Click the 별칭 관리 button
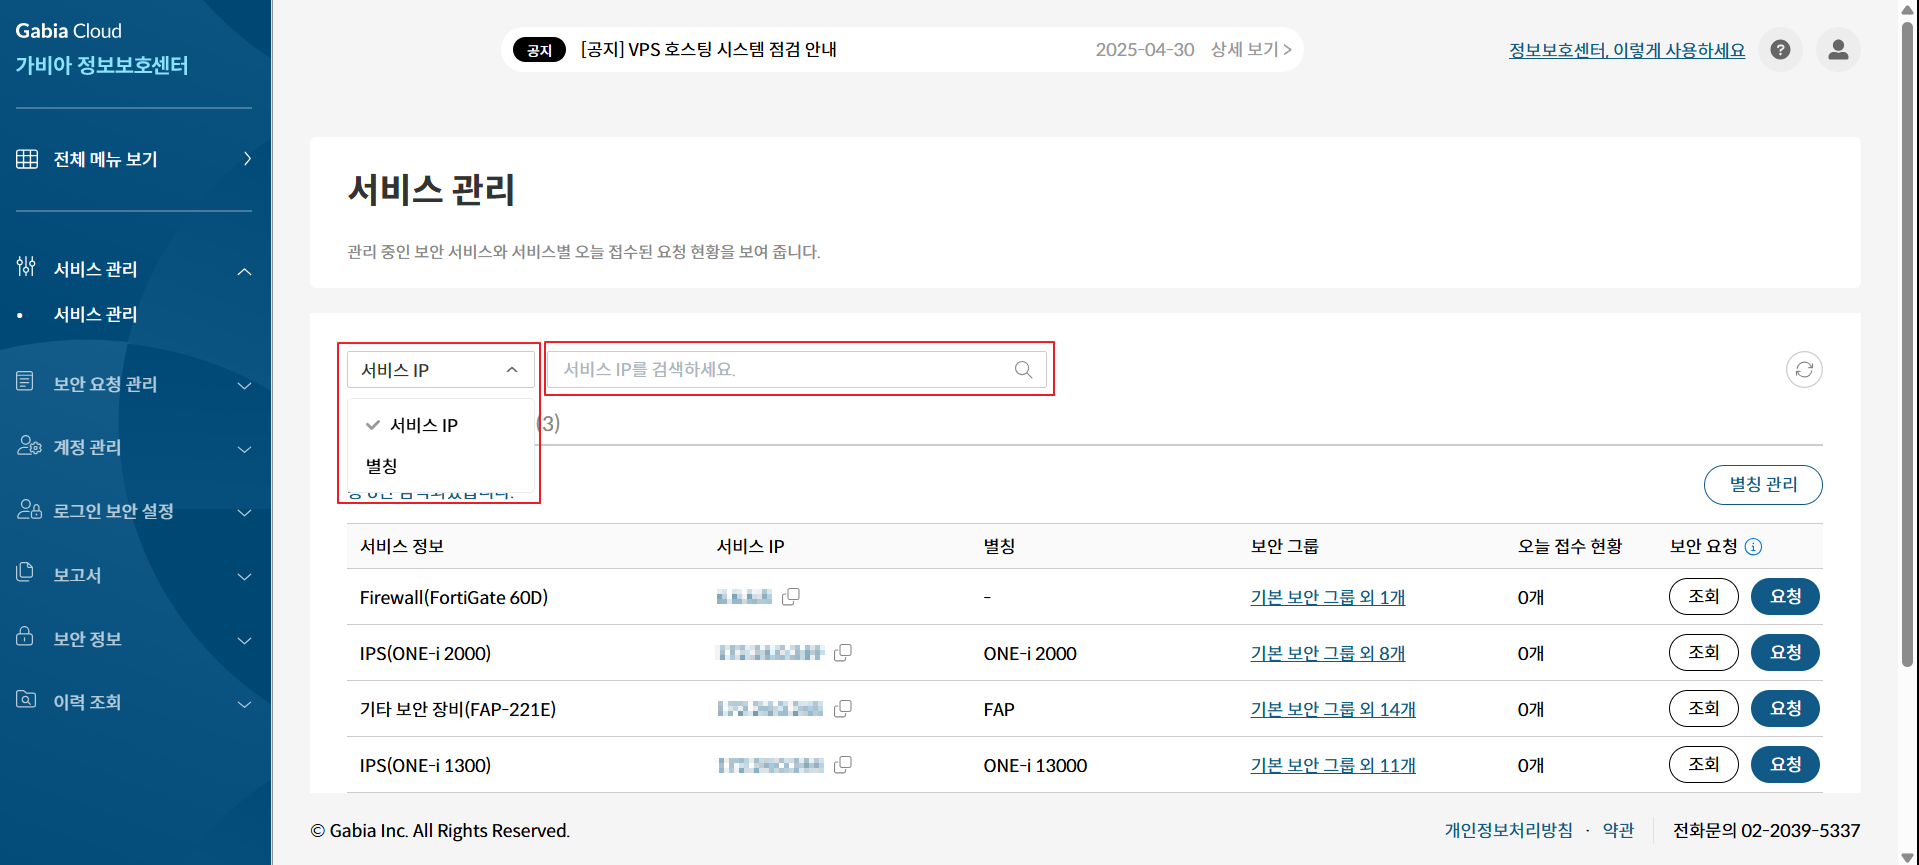This screenshot has width=1919, height=865. coord(1762,485)
